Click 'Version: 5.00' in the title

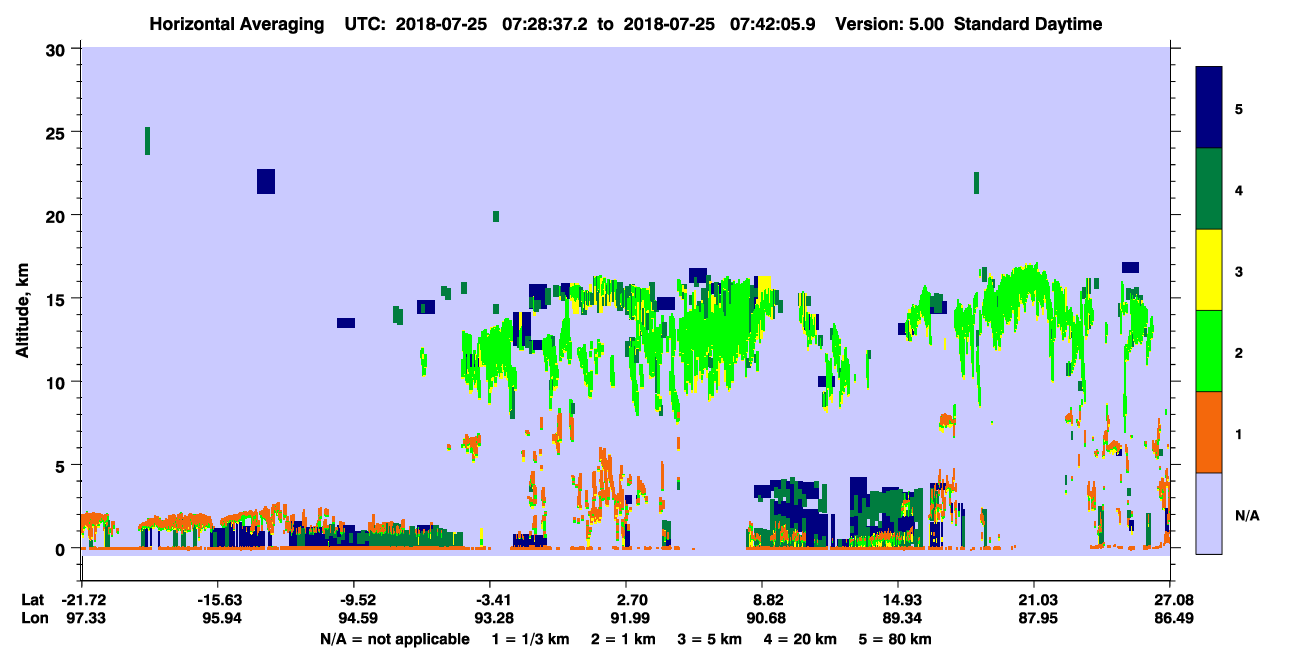(892, 24)
